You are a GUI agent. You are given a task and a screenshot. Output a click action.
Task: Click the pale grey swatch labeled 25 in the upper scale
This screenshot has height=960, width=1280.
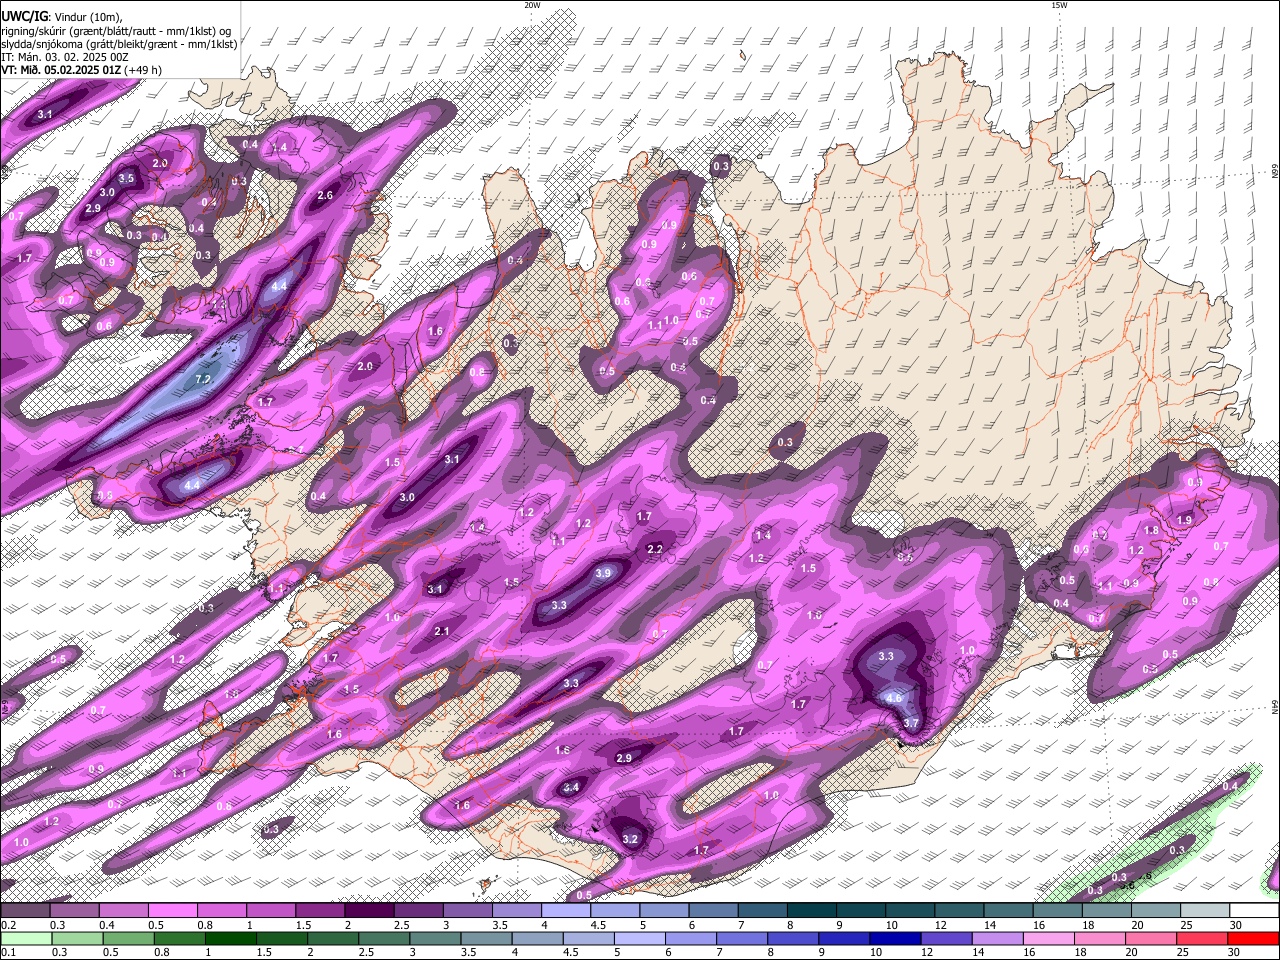(1203, 911)
